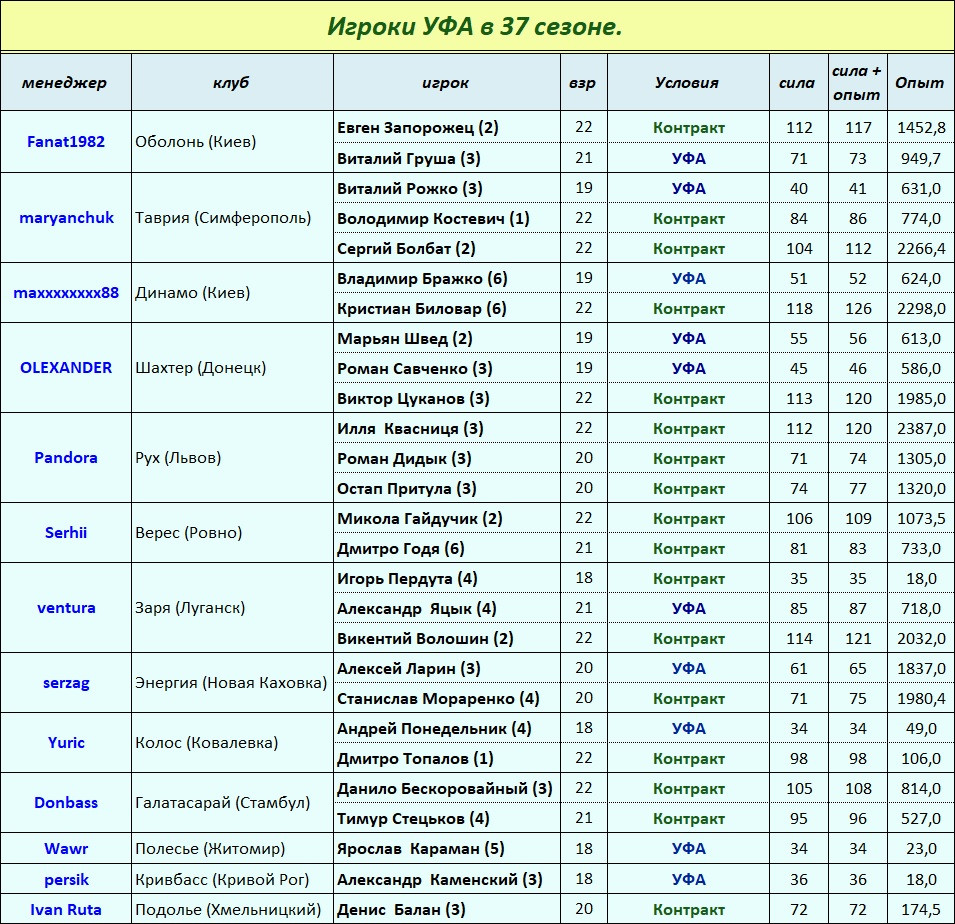Open manager persik link

[66, 880]
